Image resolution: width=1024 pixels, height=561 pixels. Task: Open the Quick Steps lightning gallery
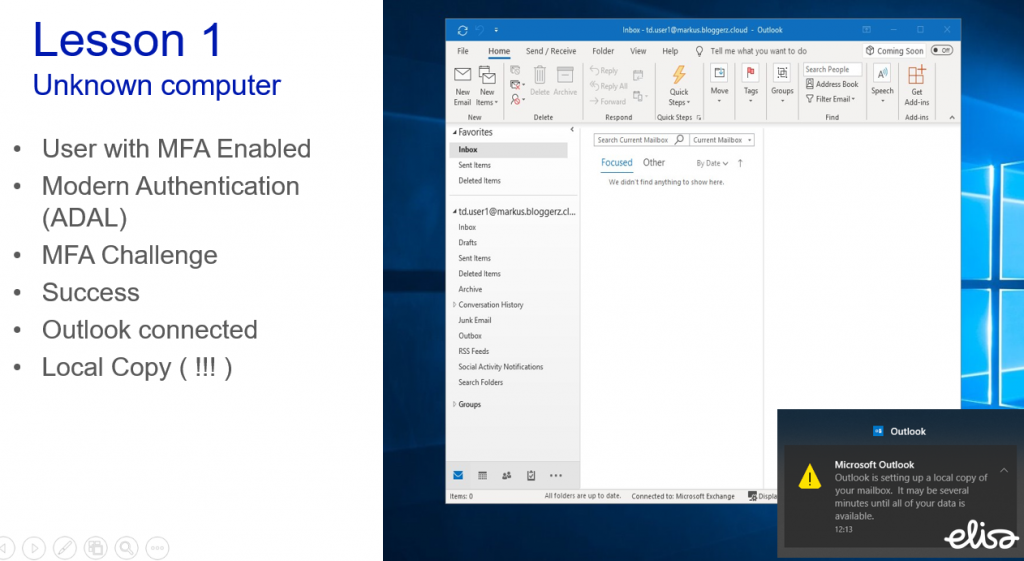[679, 86]
